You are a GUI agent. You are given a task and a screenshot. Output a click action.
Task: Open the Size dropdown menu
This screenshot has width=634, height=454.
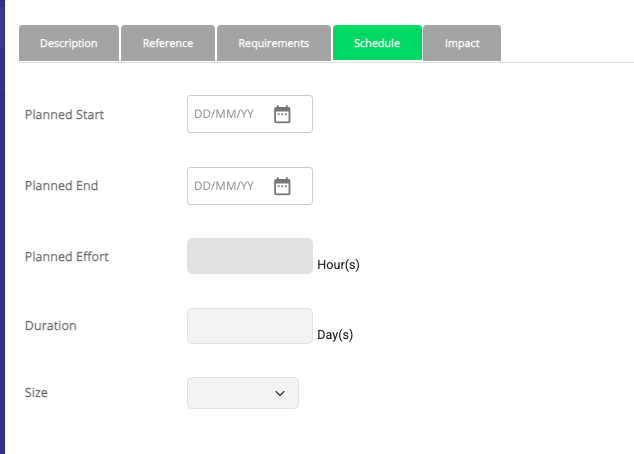click(242, 393)
